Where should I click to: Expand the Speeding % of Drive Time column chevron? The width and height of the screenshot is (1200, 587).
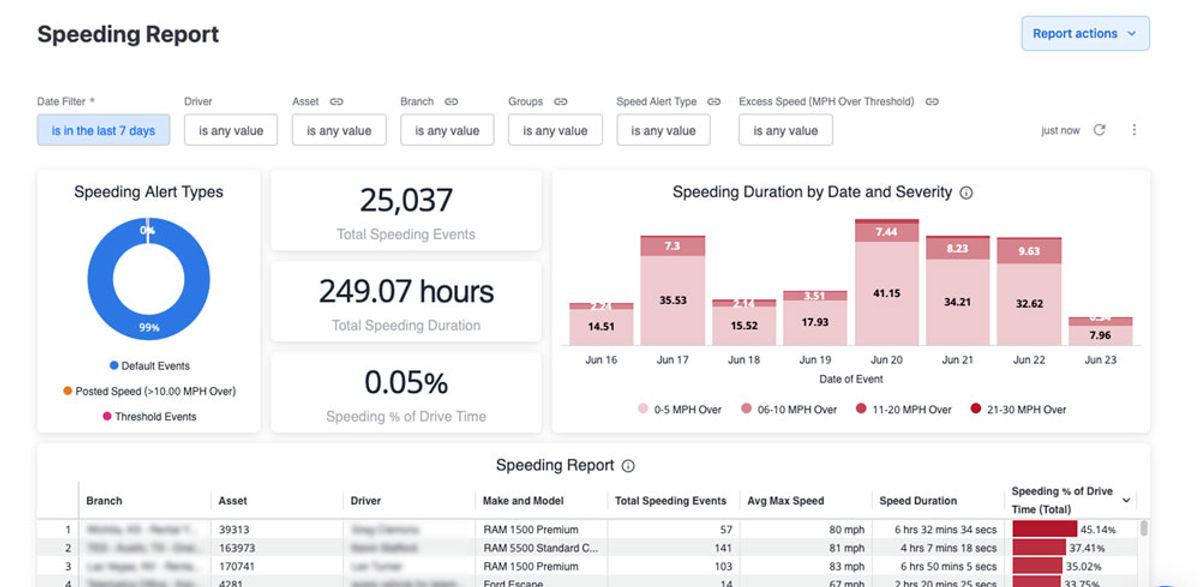(1127, 500)
